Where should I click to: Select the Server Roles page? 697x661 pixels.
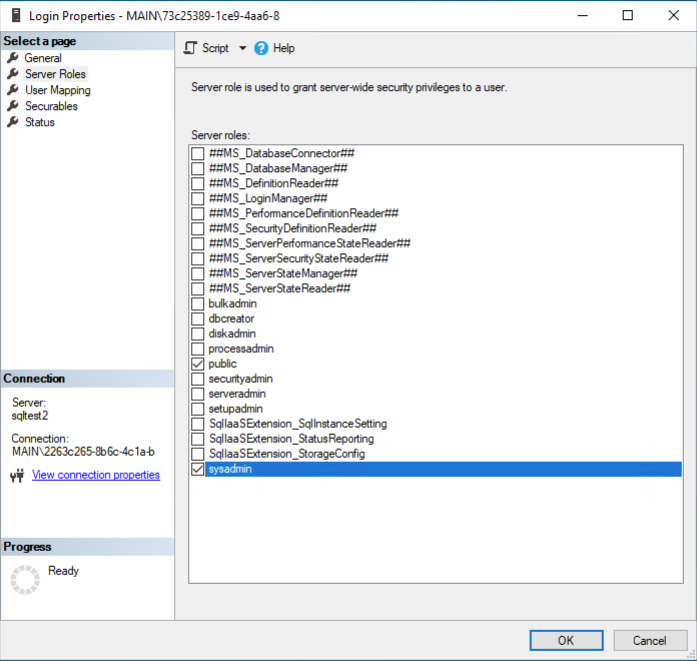click(55, 74)
